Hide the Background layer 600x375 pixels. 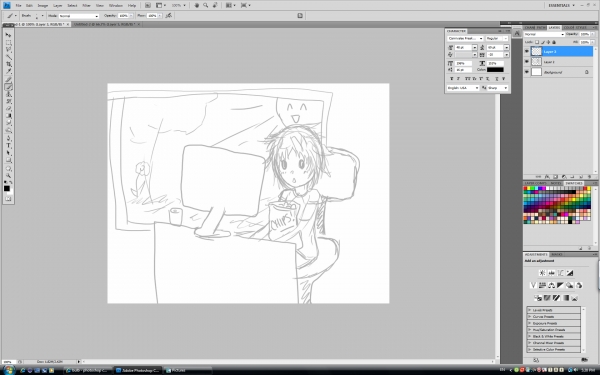527,72
